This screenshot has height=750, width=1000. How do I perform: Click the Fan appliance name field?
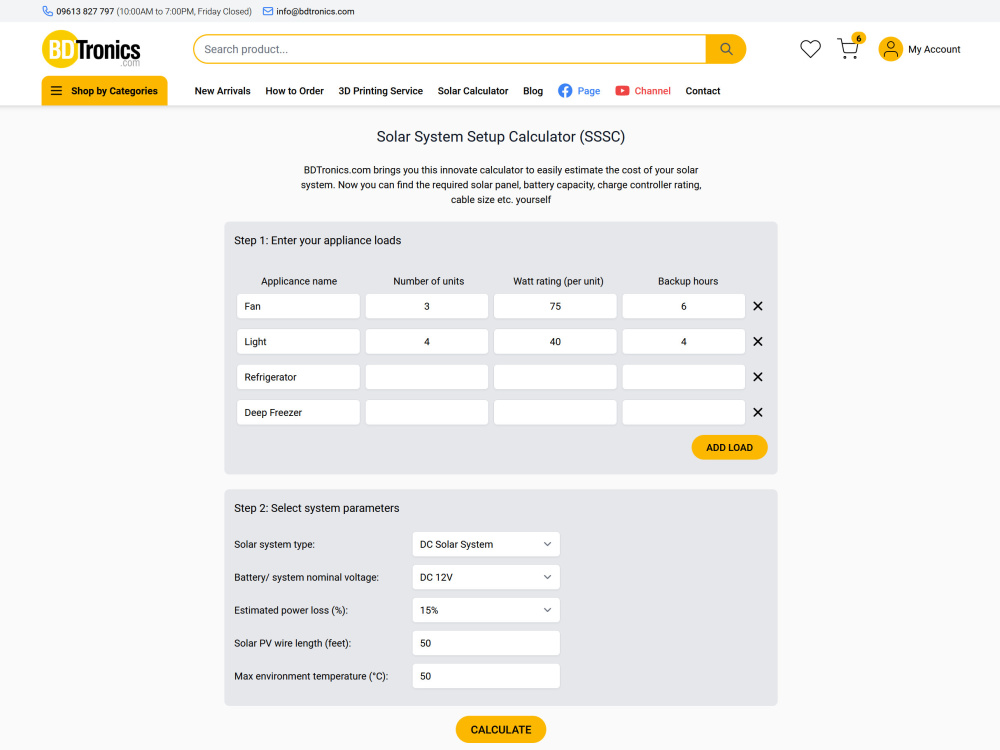[298, 306]
